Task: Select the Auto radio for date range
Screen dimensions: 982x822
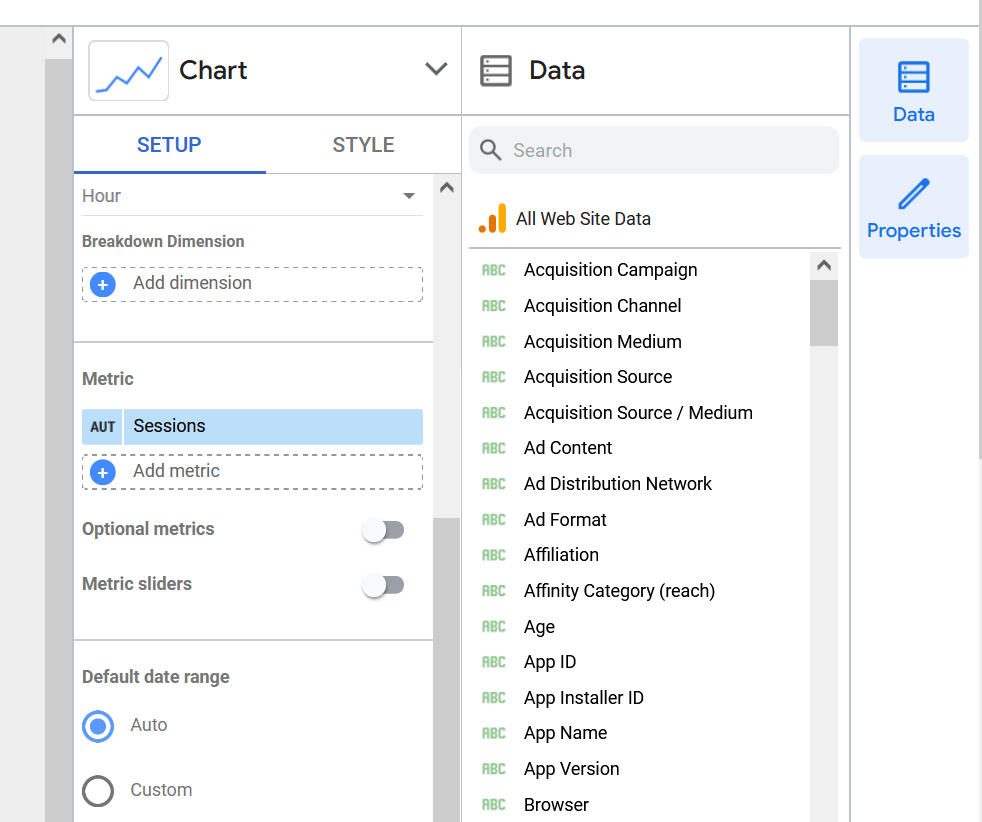Action: click(x=98, y=725)
